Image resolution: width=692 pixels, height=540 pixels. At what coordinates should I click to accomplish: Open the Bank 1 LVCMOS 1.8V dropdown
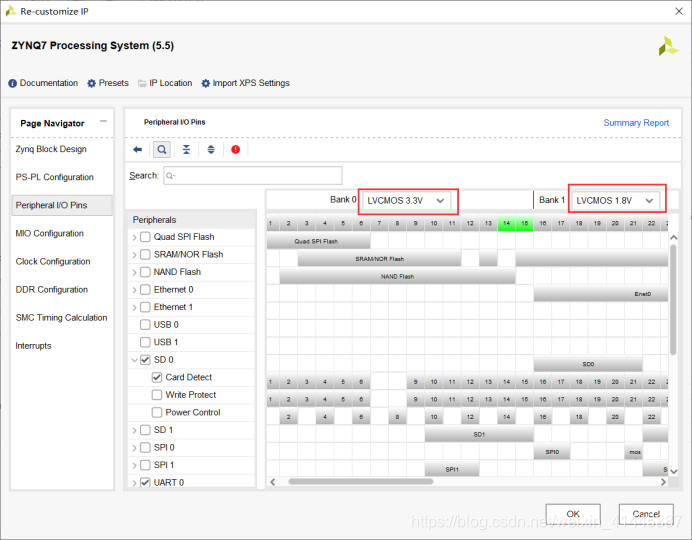616,201
